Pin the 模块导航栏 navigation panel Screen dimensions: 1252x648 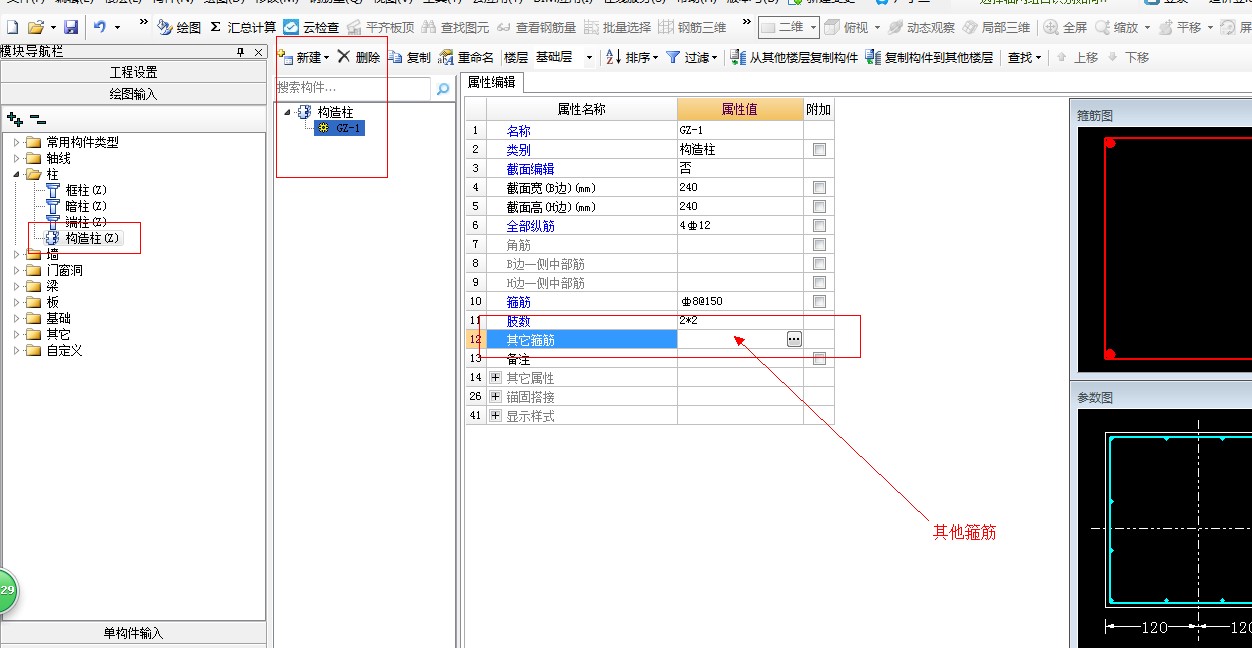coord(240,51)
